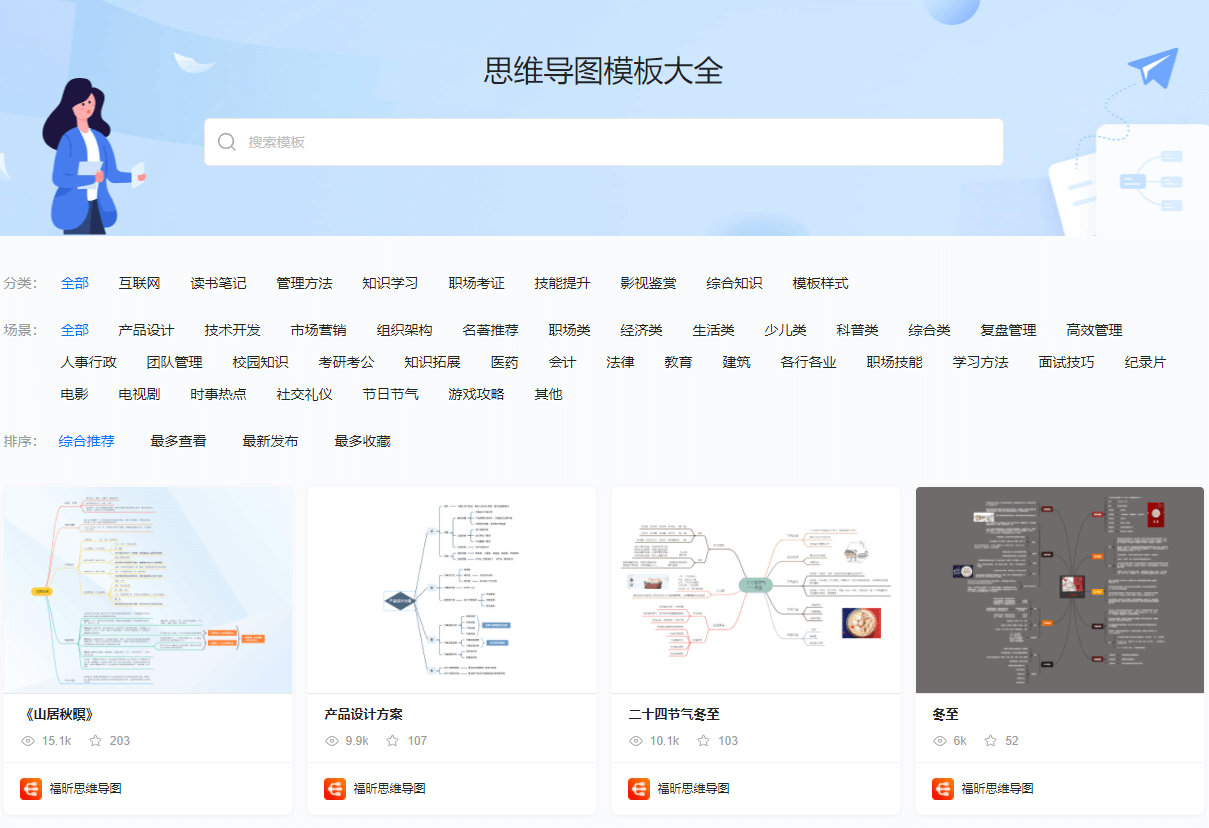Filter by 节日节气 scene
The image size is (1209, 828).
390,394
